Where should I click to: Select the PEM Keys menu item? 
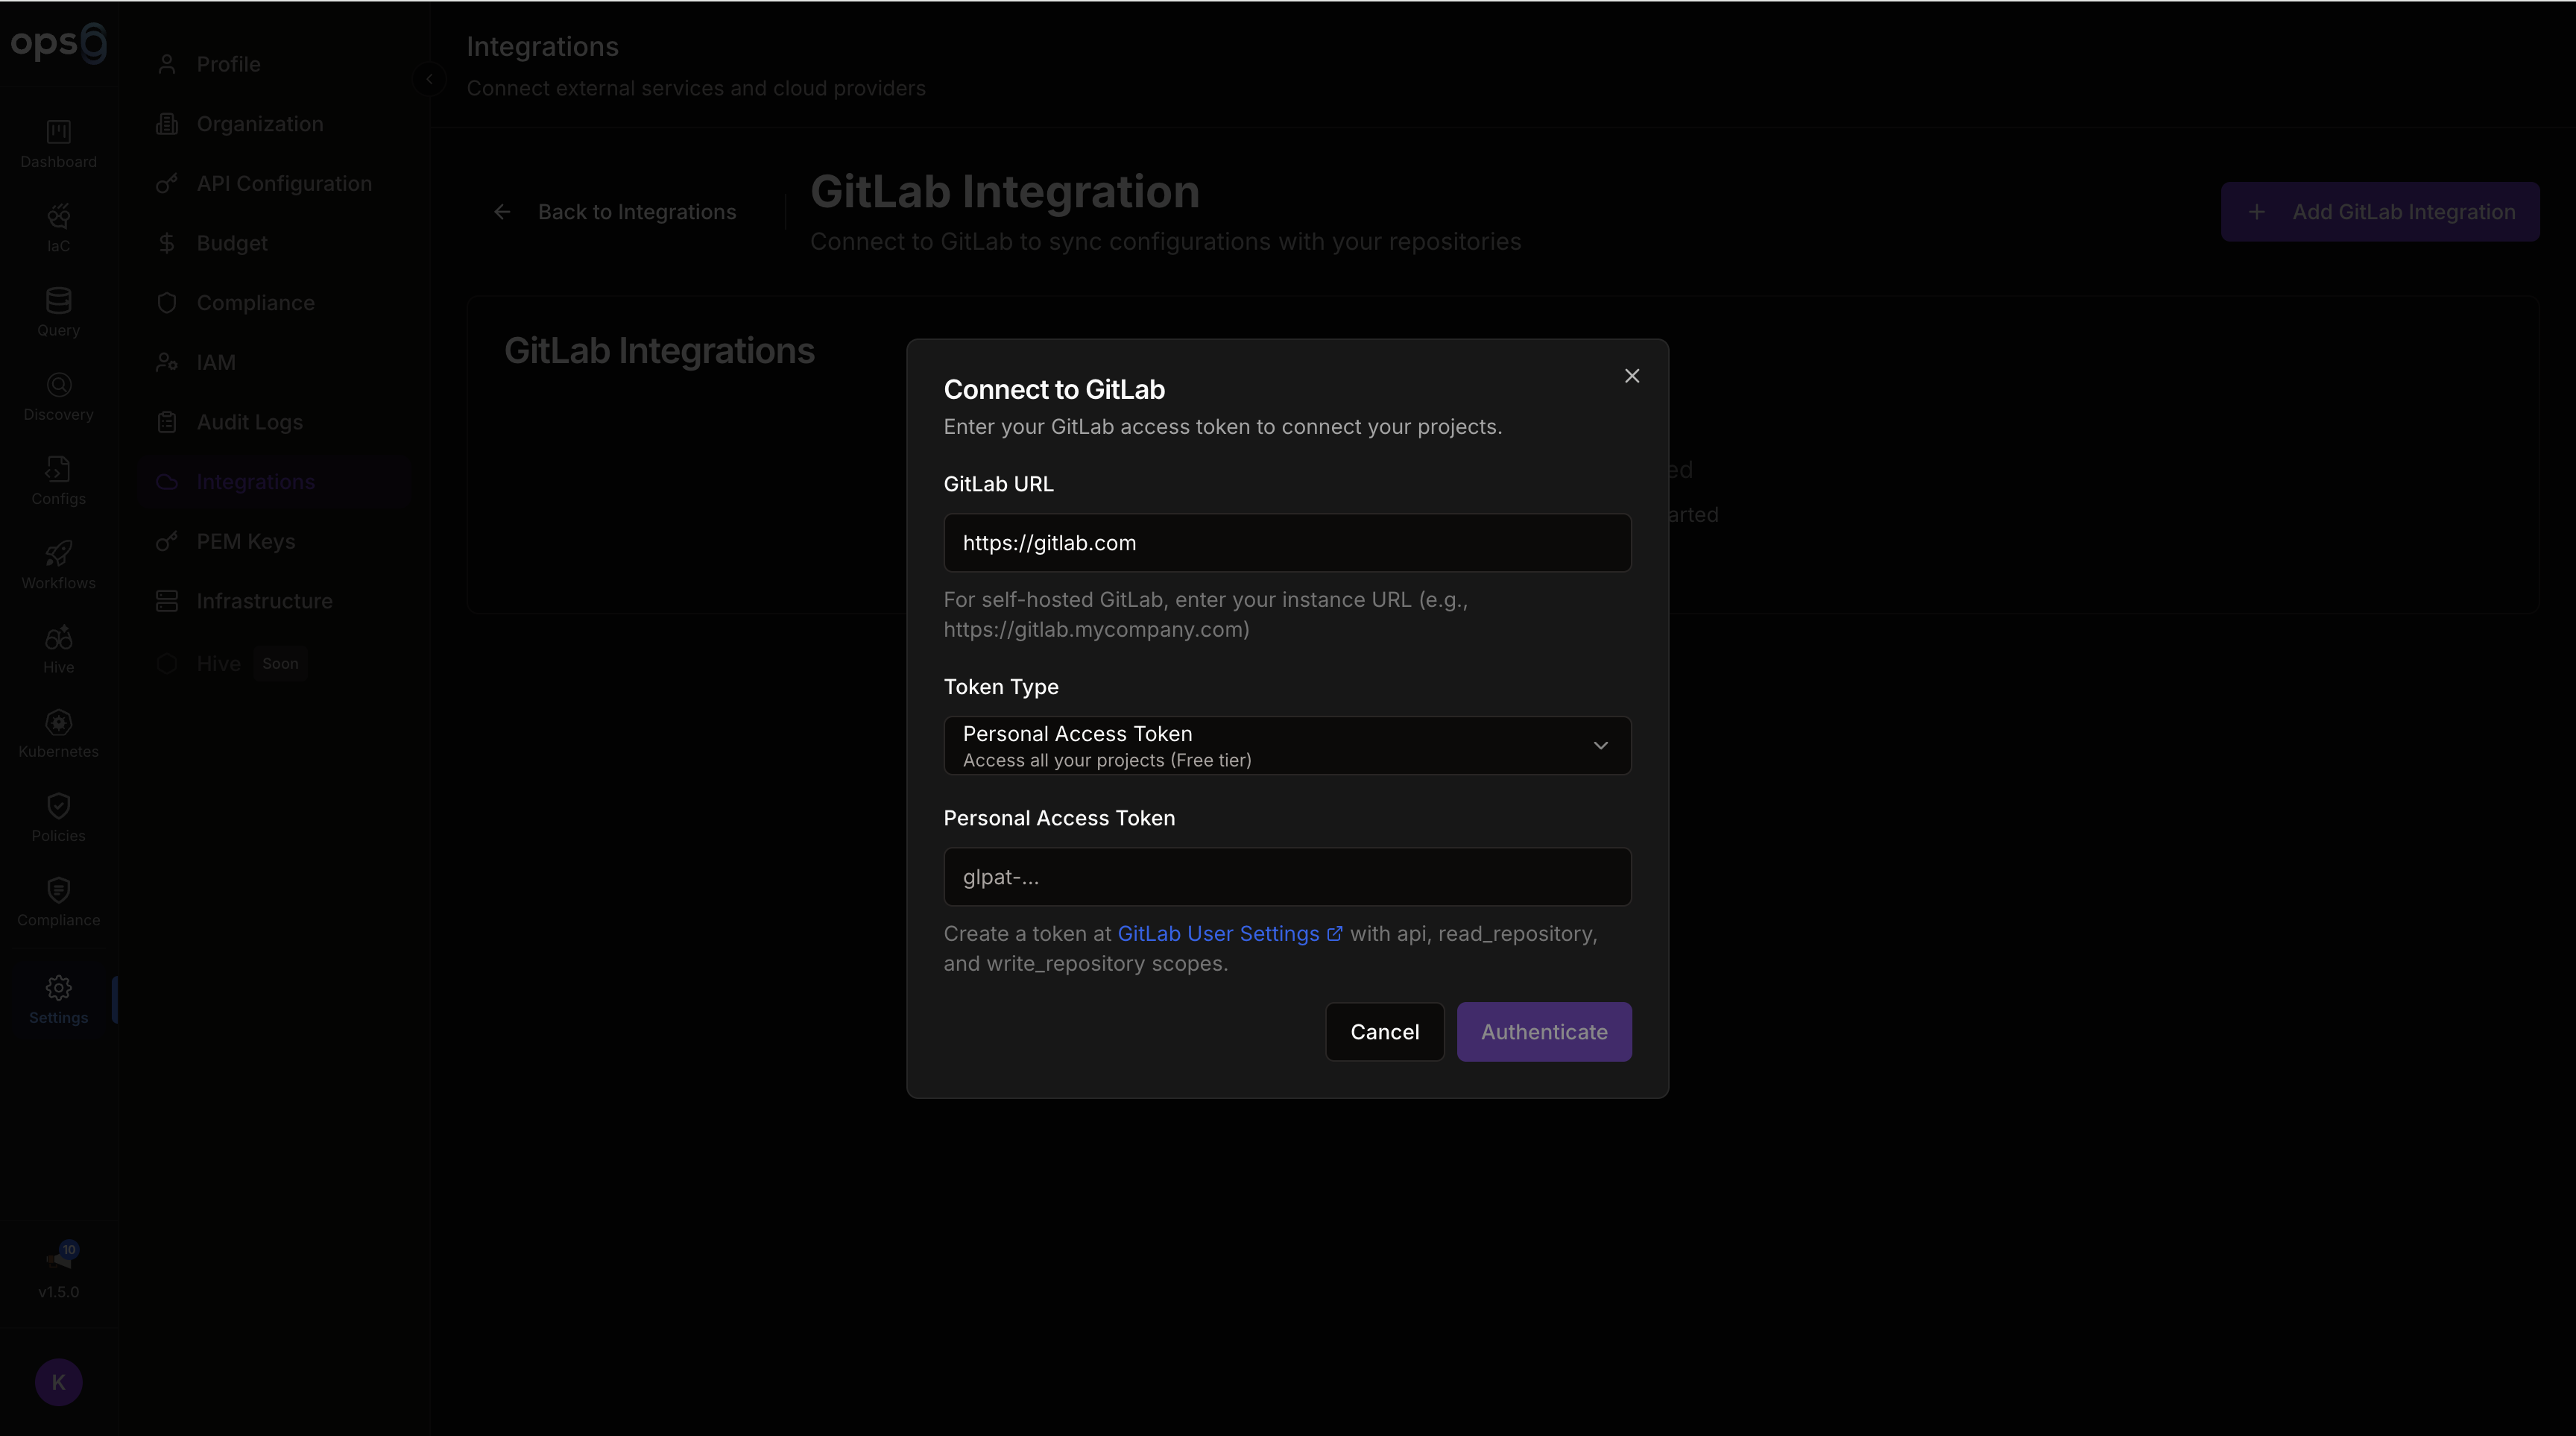pyautogui.click(x=245, y=542)
